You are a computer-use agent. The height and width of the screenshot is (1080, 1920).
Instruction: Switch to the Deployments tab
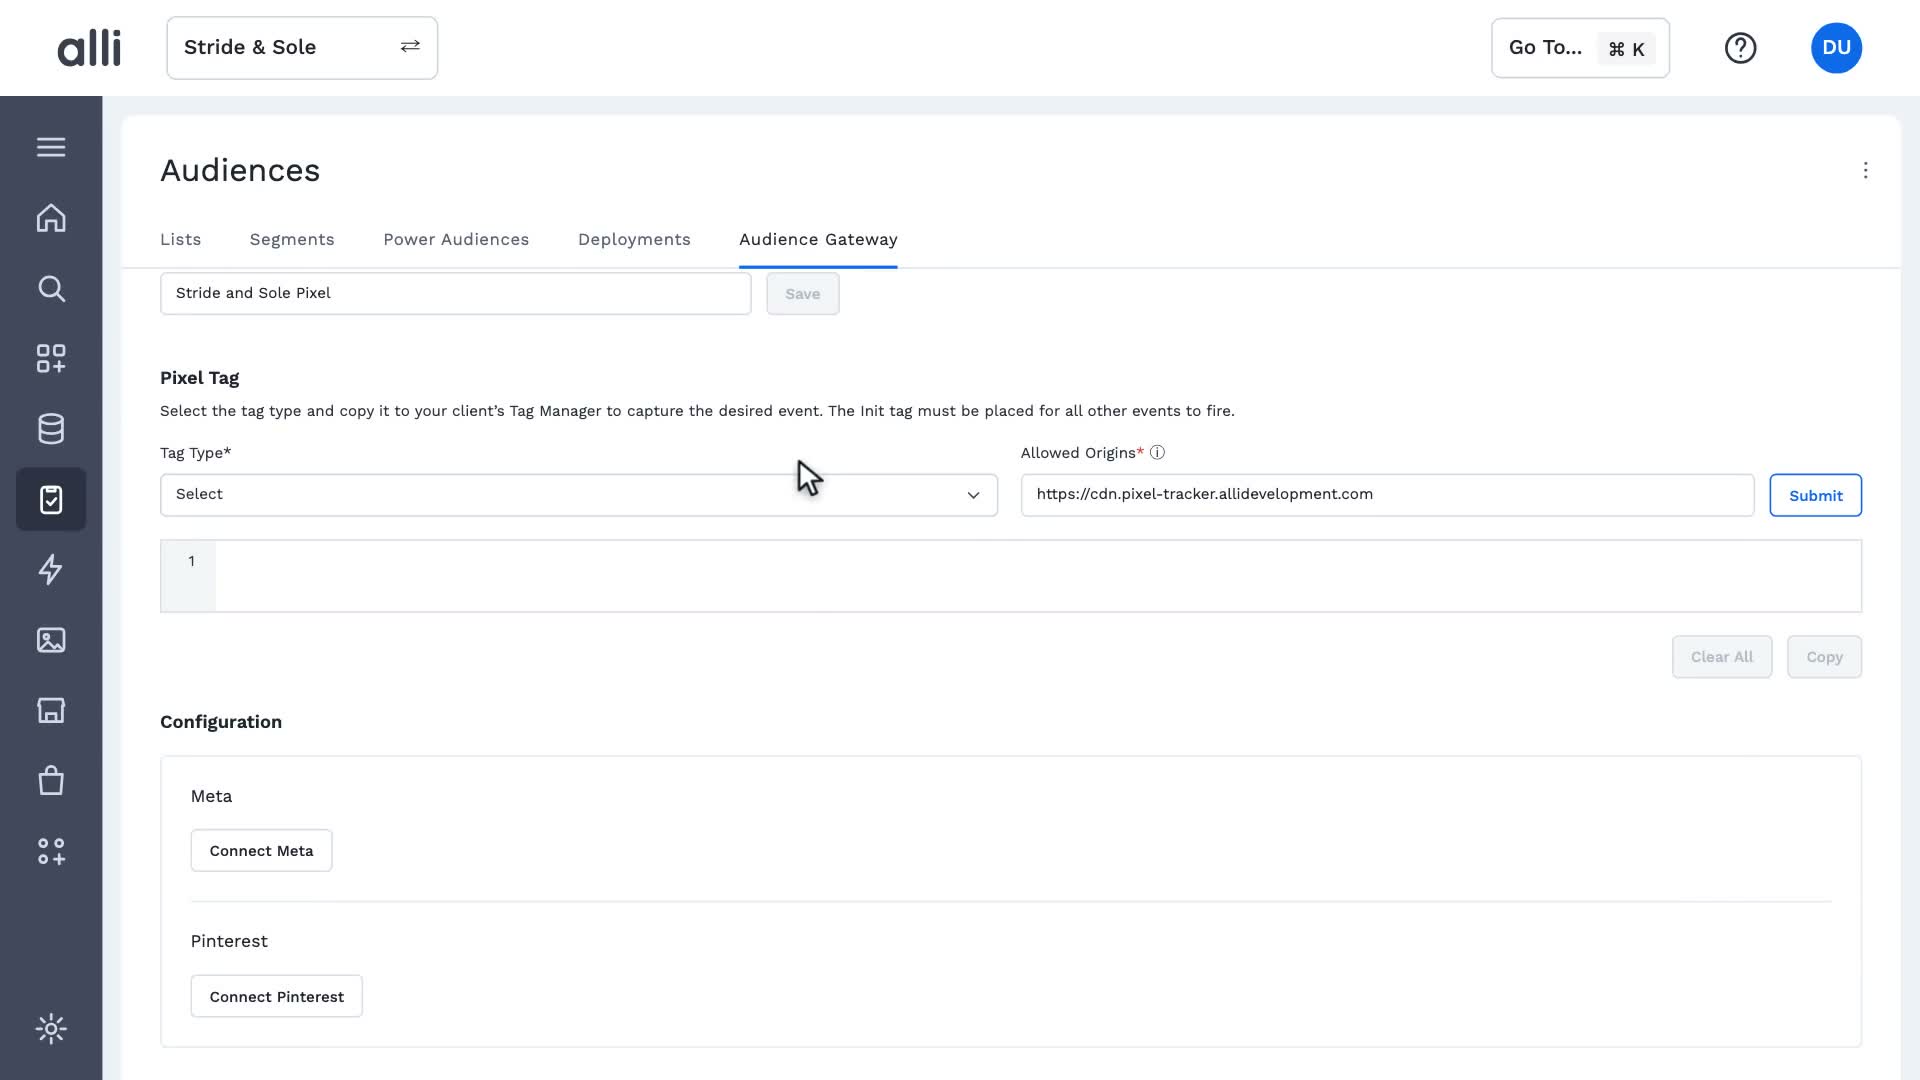pyautogui.click(x=634, y=240)
